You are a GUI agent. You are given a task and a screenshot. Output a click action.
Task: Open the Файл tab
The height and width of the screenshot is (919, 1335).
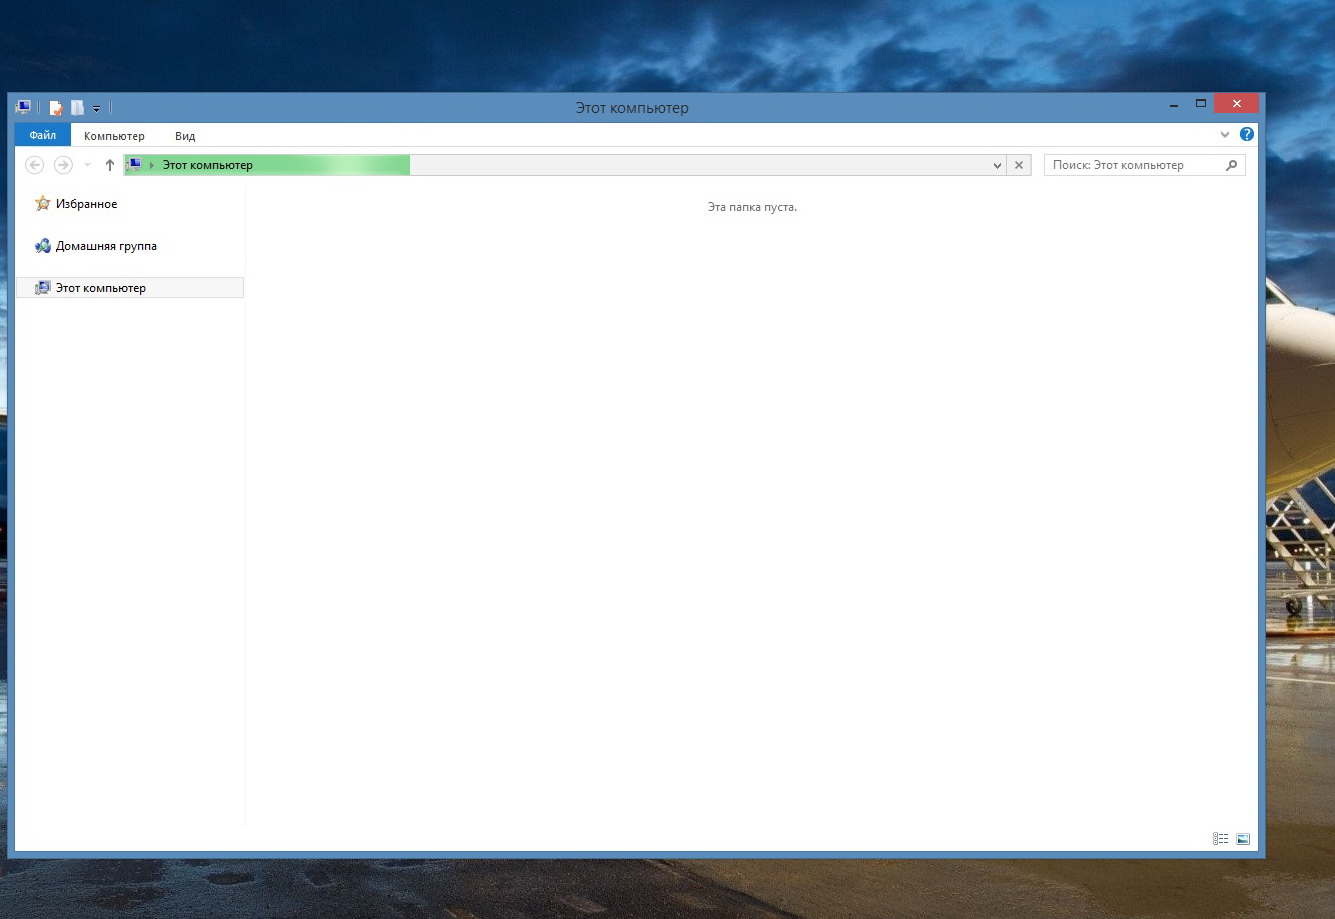click(43, 136)
